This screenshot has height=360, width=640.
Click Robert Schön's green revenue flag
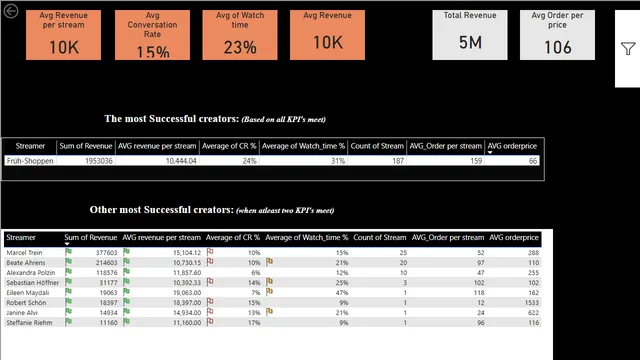pyautogui.click(x=68, y=302)
